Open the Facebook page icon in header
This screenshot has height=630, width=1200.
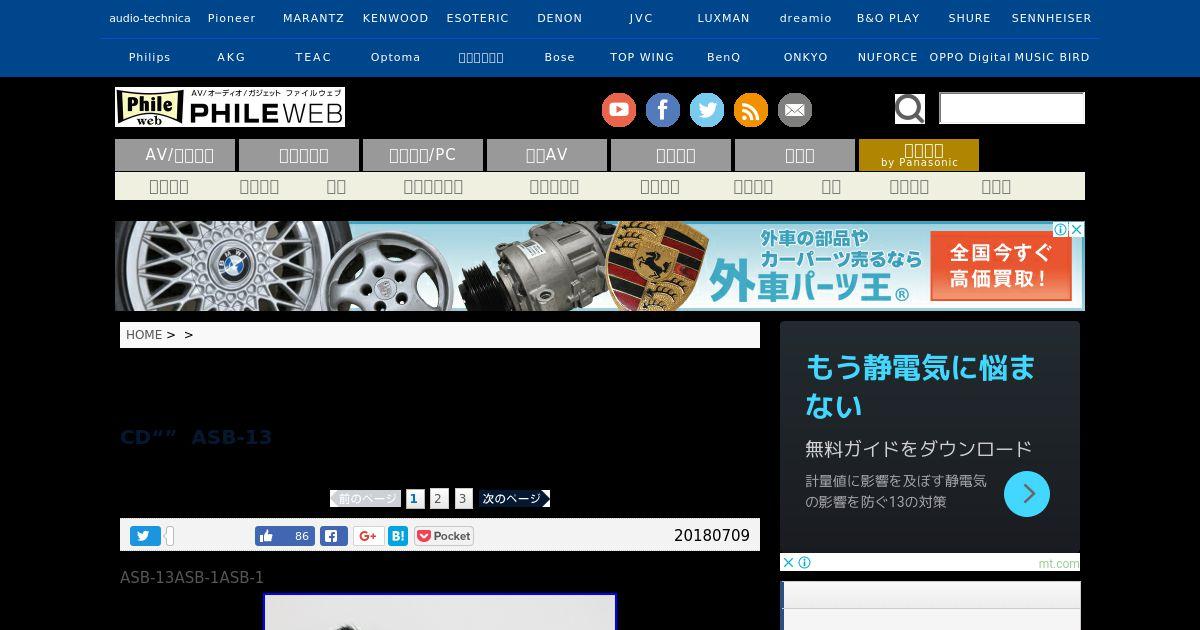(x=663, y=110)
